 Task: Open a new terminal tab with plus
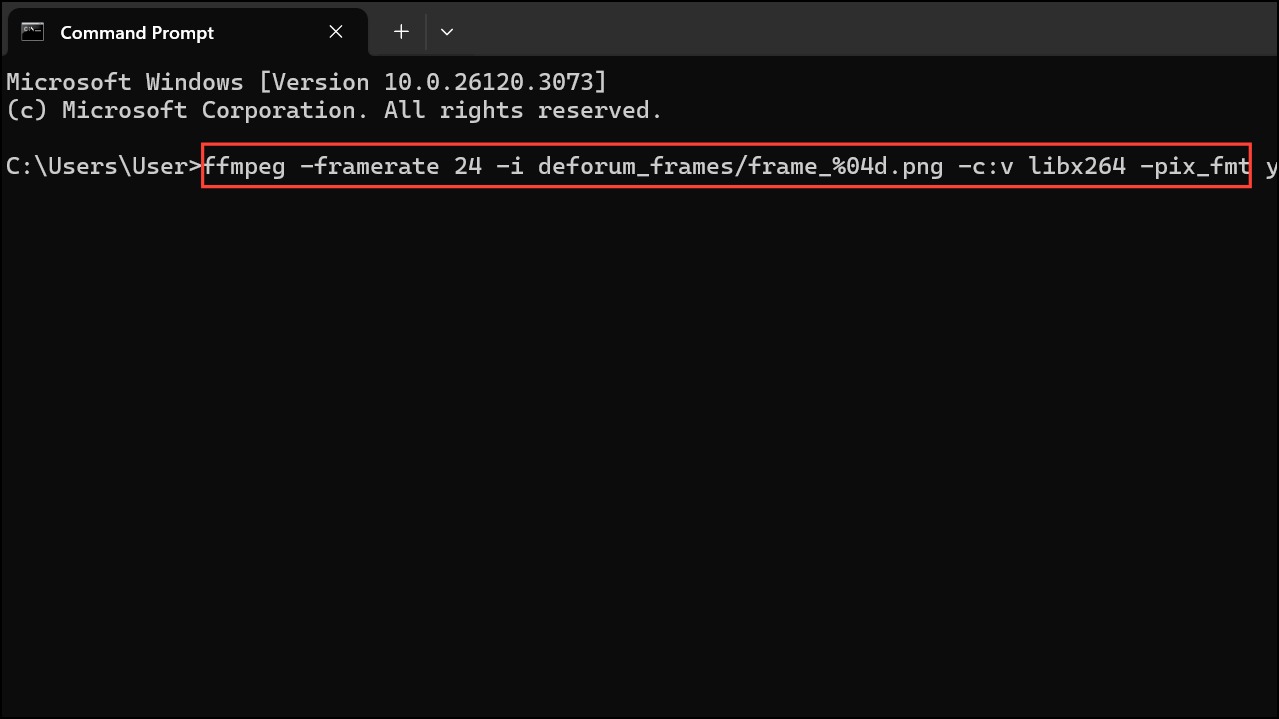pyautogui.click(x=401, y=32)
